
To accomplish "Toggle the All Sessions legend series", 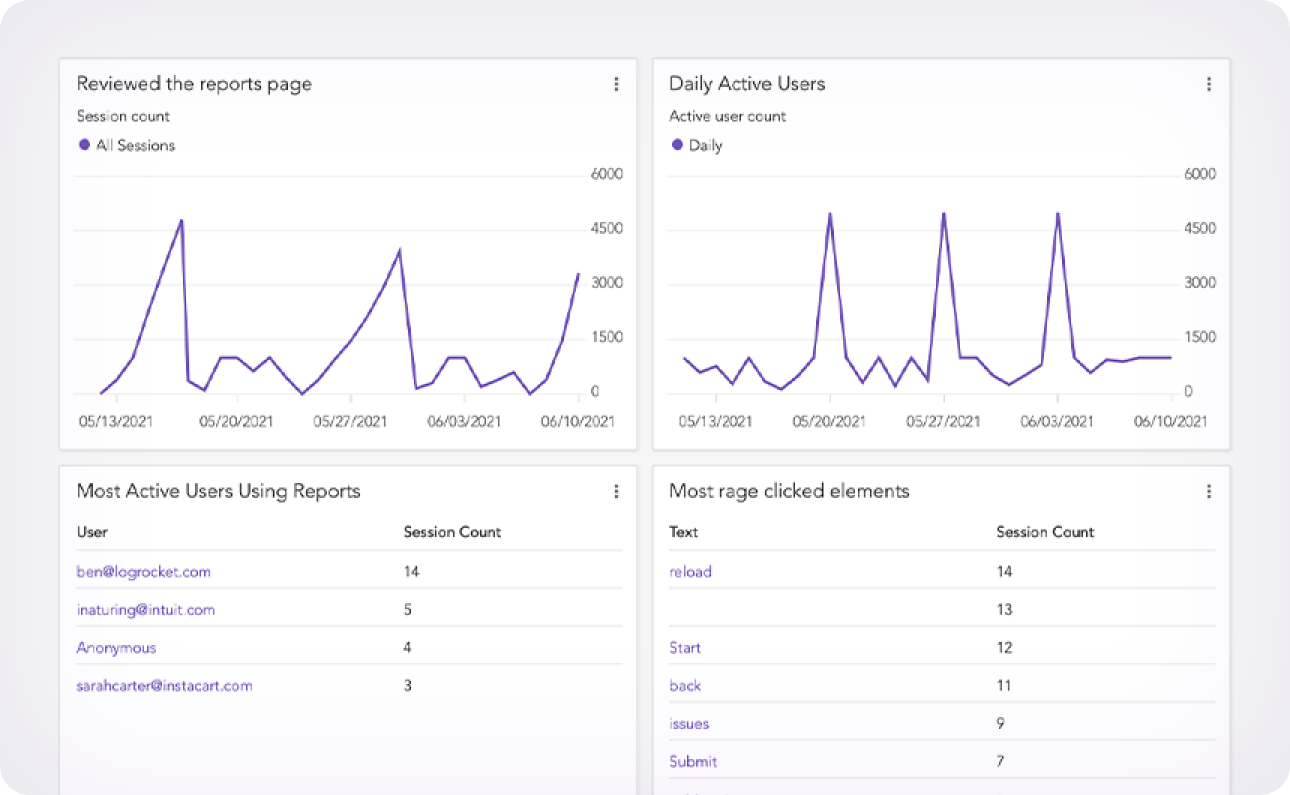I will [126, 145].
